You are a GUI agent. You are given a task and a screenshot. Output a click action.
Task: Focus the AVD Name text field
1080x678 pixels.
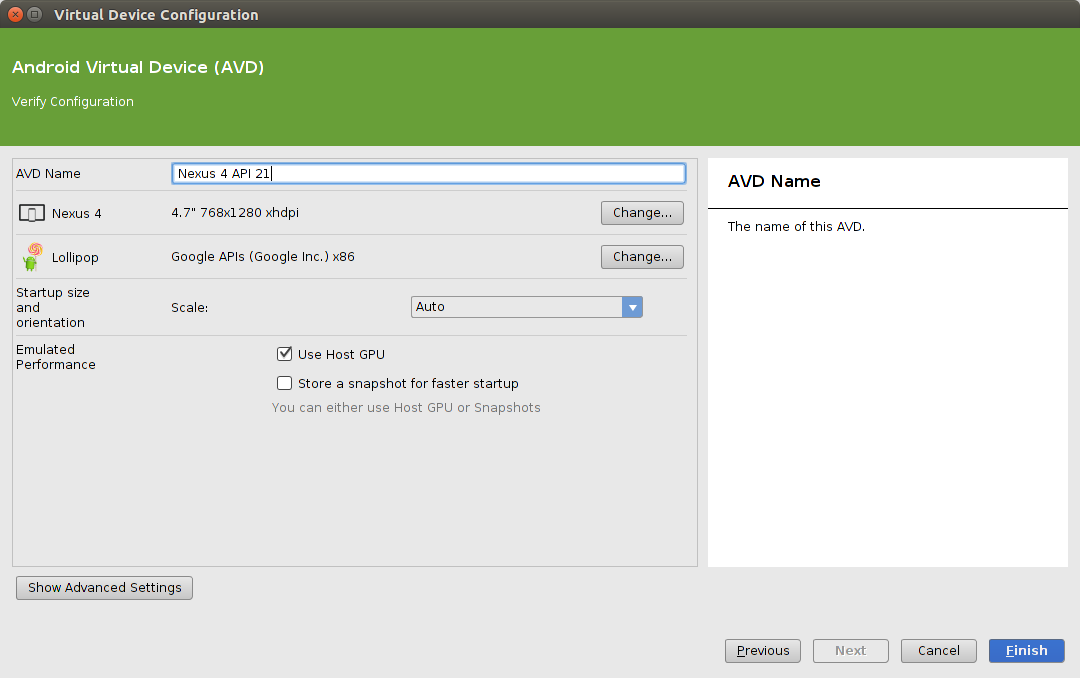point(428,174)
